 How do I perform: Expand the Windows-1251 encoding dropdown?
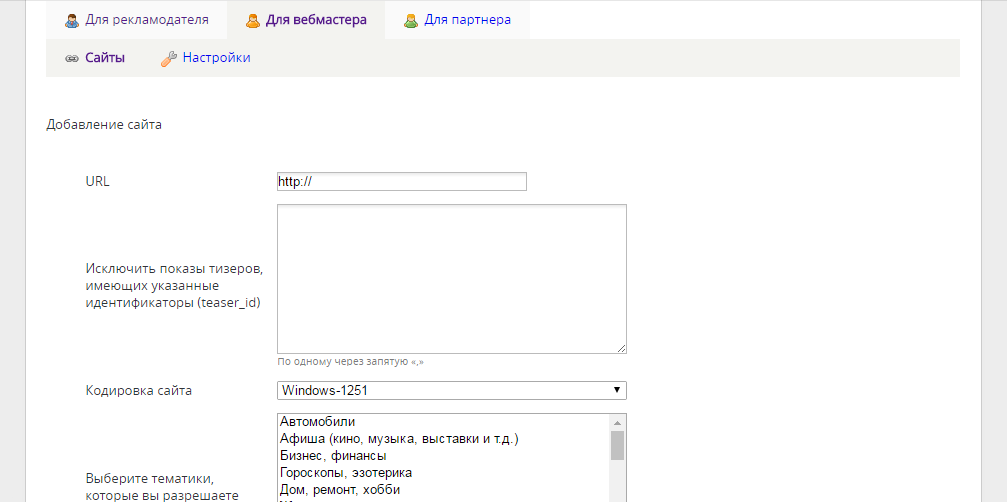(x=451, y=390)
